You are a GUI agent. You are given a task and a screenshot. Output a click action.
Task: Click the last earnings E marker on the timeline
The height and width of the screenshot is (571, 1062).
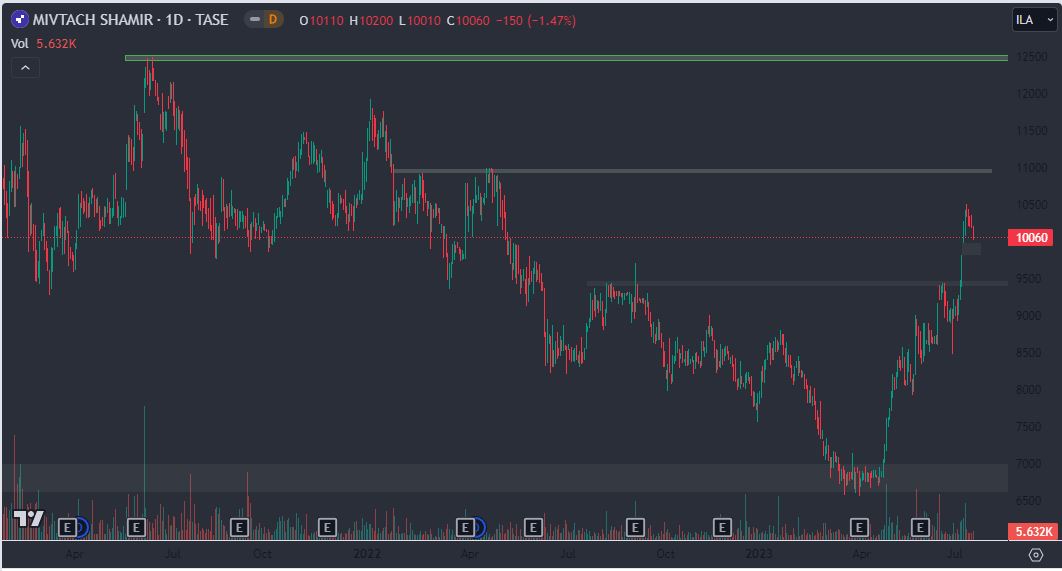click(x=920, y=527)
